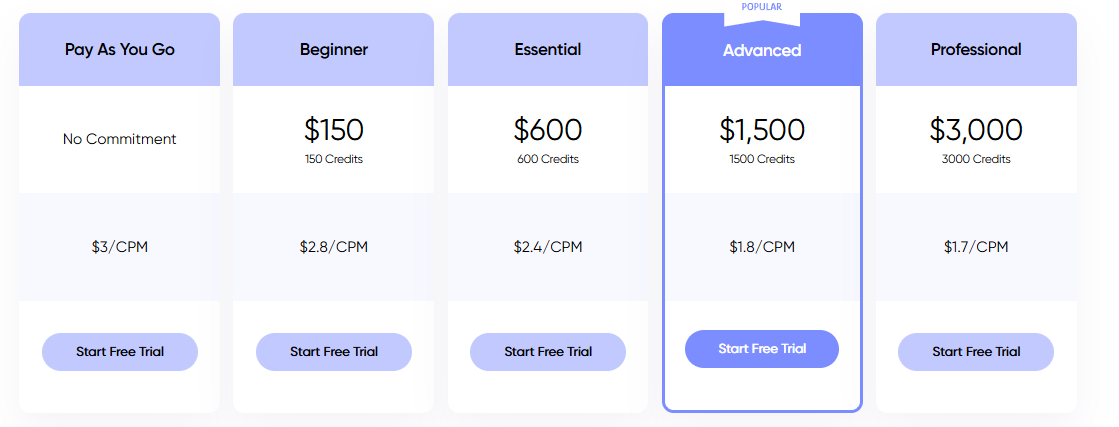Start free trial for Pay As You Go

[x=120, y=351]
